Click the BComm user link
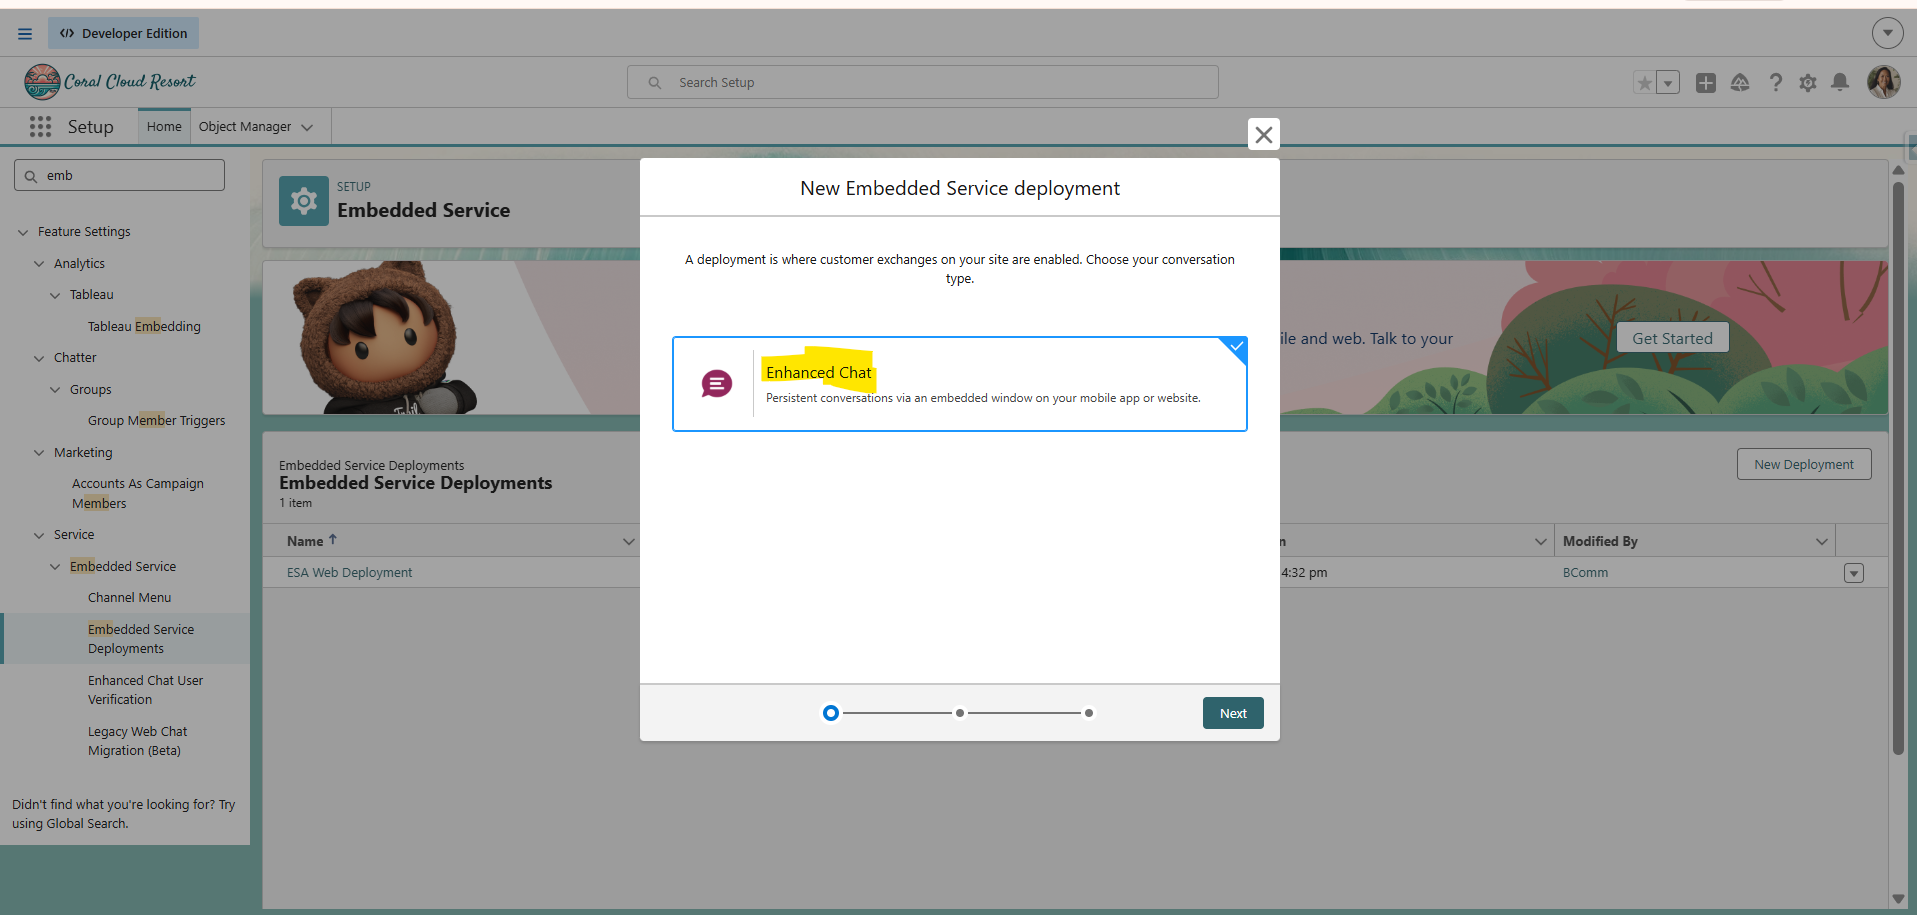1917x915 pixels. point(1585,573)
